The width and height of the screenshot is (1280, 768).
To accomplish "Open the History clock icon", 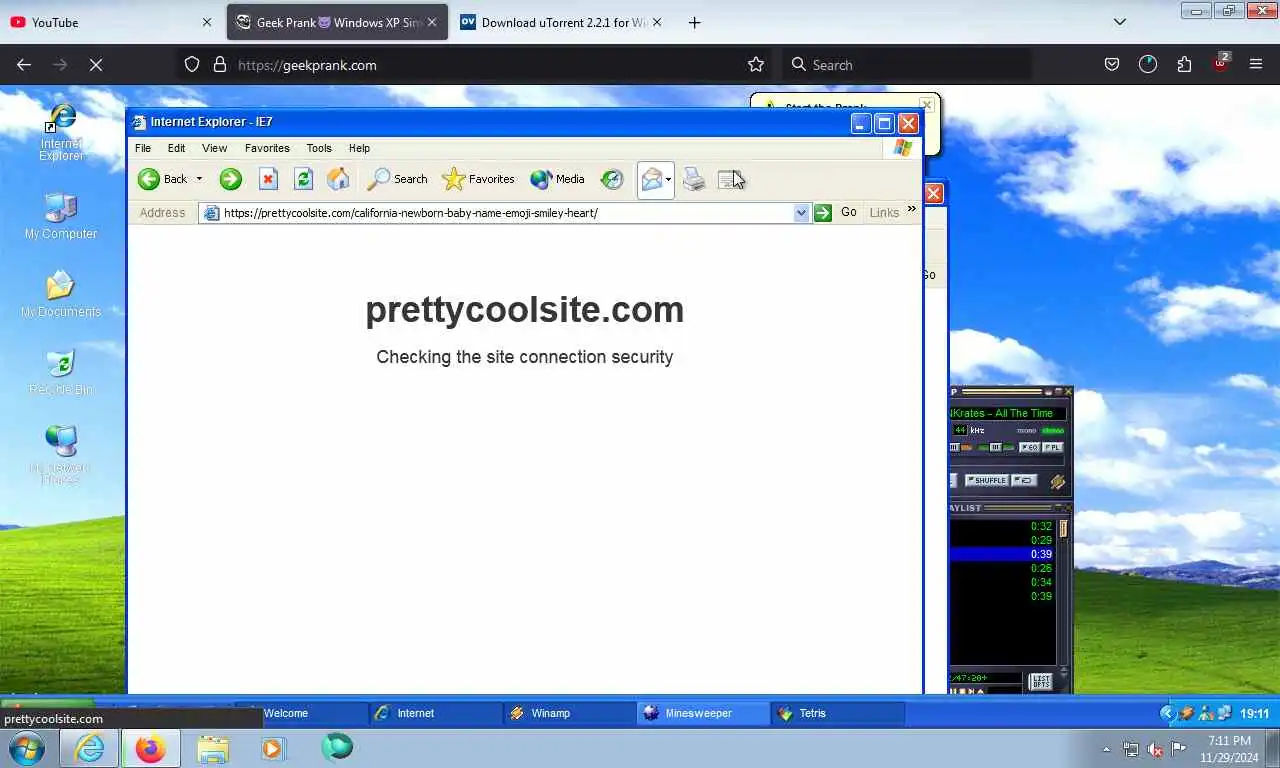I will tap(612, 179).
